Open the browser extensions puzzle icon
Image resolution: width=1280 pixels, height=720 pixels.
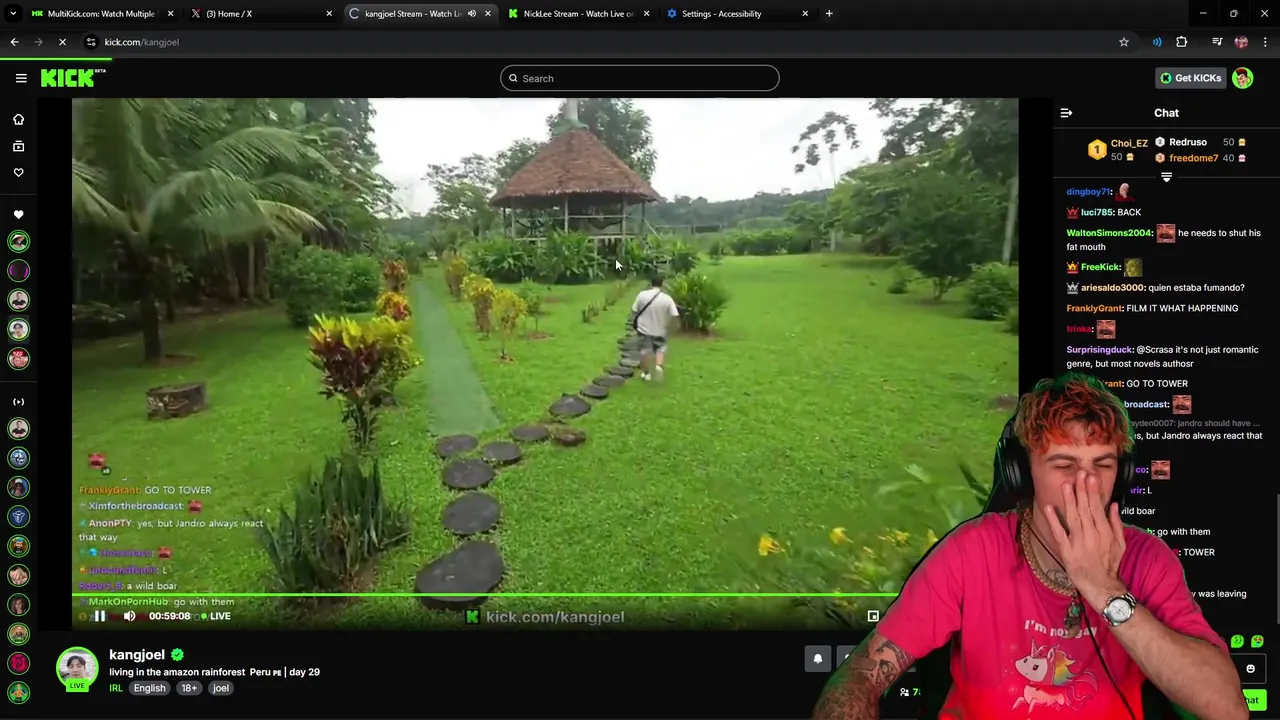coord(1182,42)
